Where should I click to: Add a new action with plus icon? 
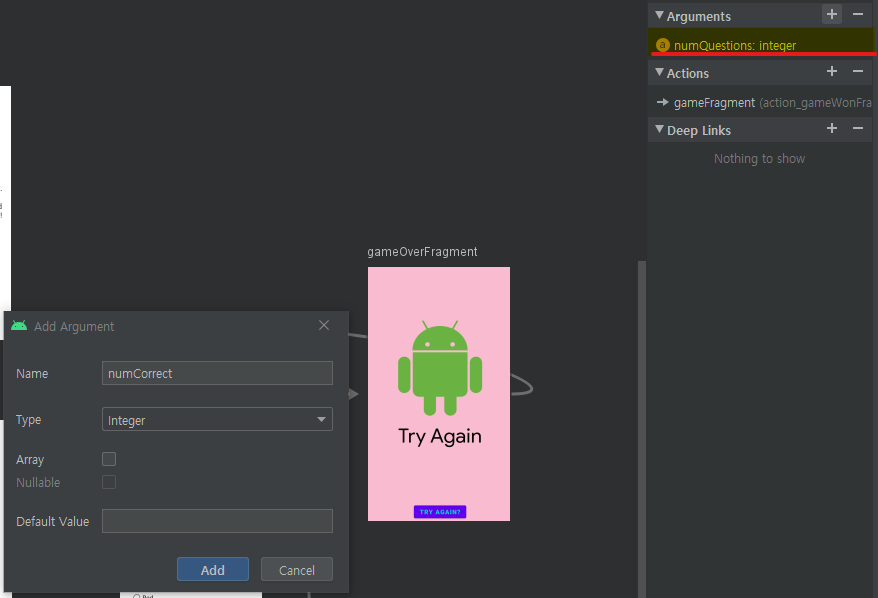click(x=832, y=71)
